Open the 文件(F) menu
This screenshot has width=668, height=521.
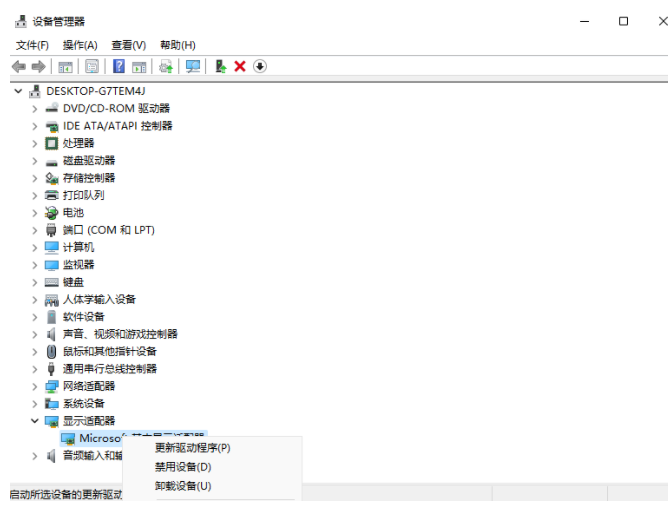tap(33, 45)
